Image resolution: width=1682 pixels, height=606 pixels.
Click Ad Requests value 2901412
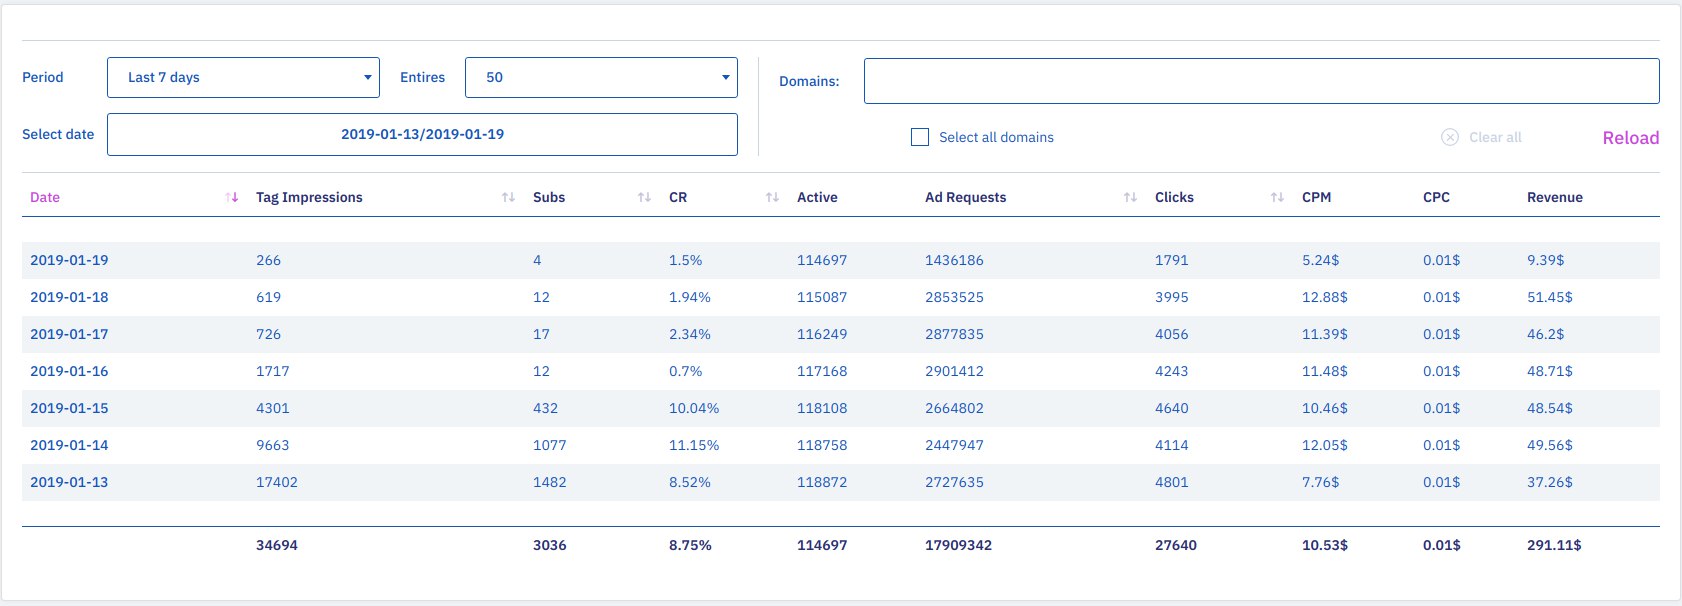tap(954, 371)
